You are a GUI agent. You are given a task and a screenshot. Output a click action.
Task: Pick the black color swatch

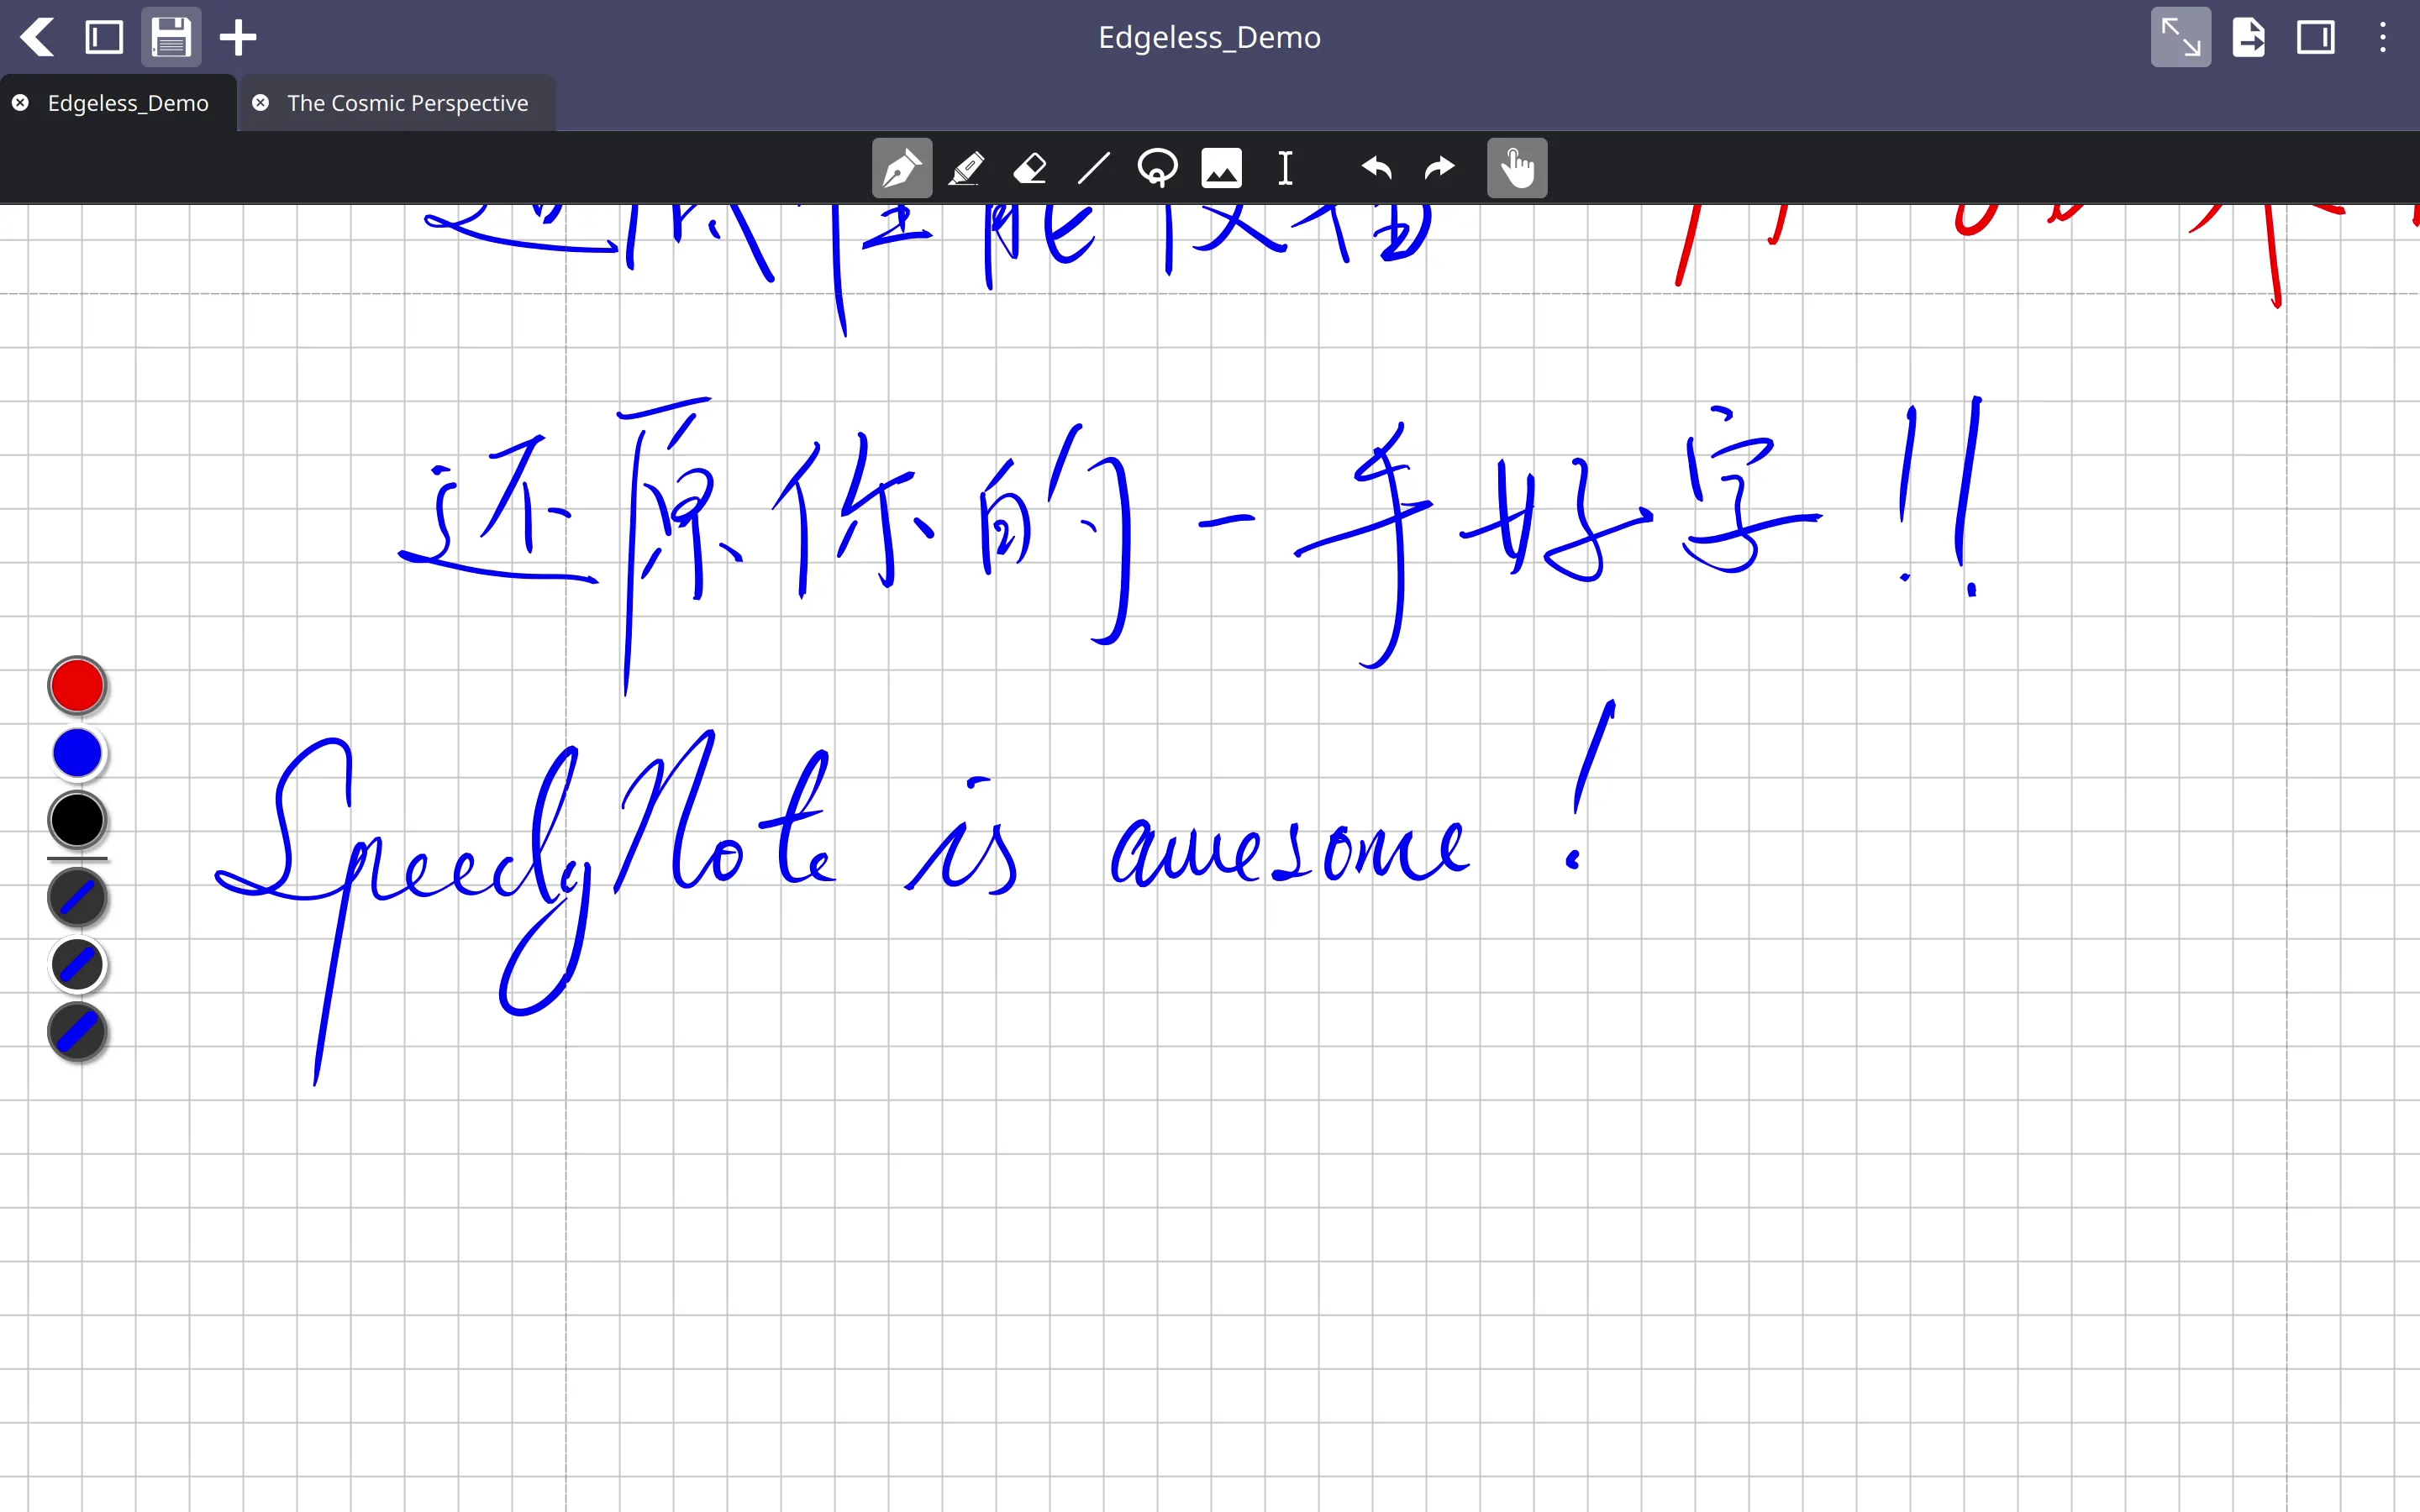tap(77, 820)
